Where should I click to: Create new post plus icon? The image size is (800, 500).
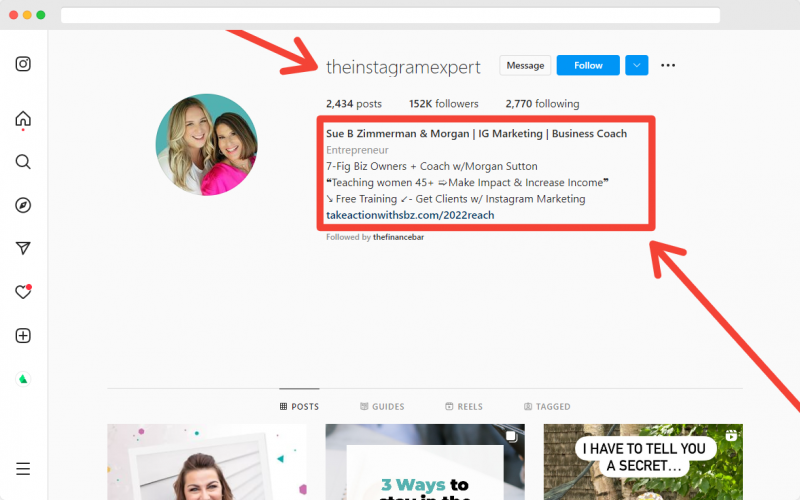click(x=23, y=336)
